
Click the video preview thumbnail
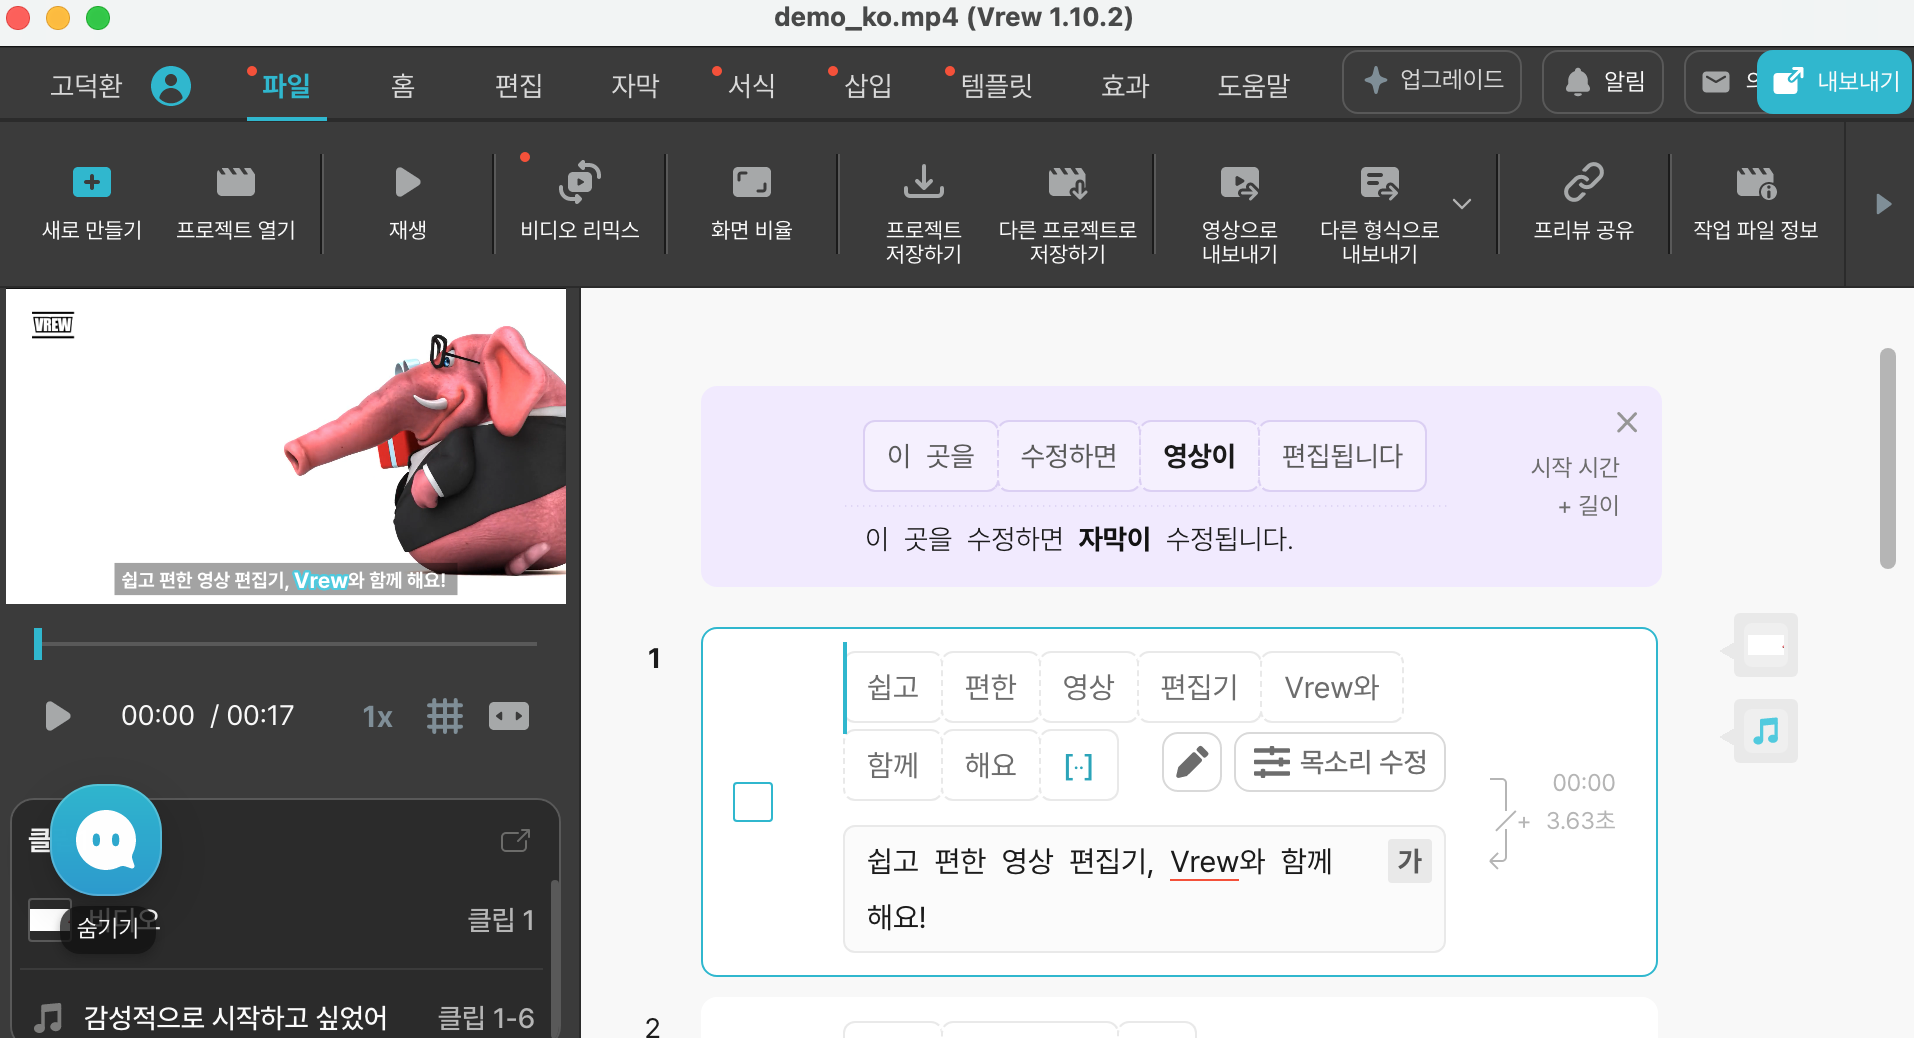[286, 446]
